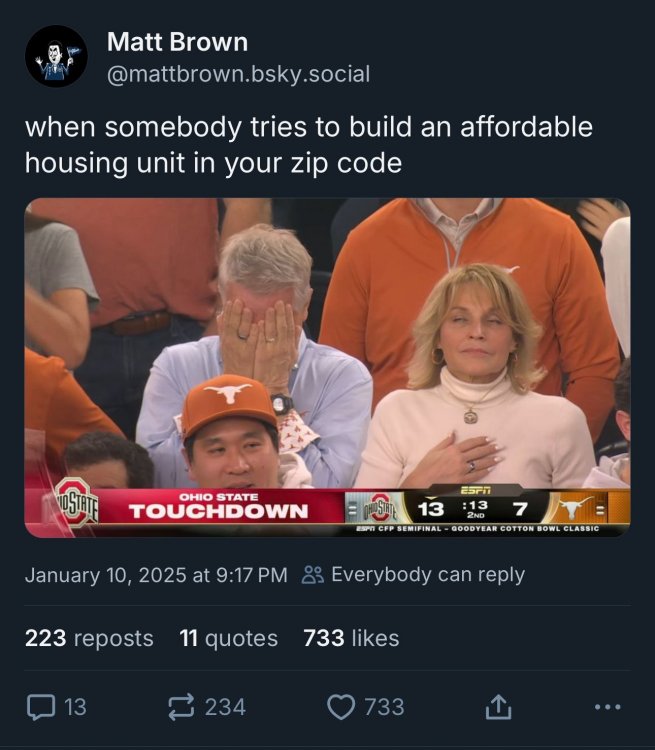
Task: View the 733 likes list
Action: point(351,638)
